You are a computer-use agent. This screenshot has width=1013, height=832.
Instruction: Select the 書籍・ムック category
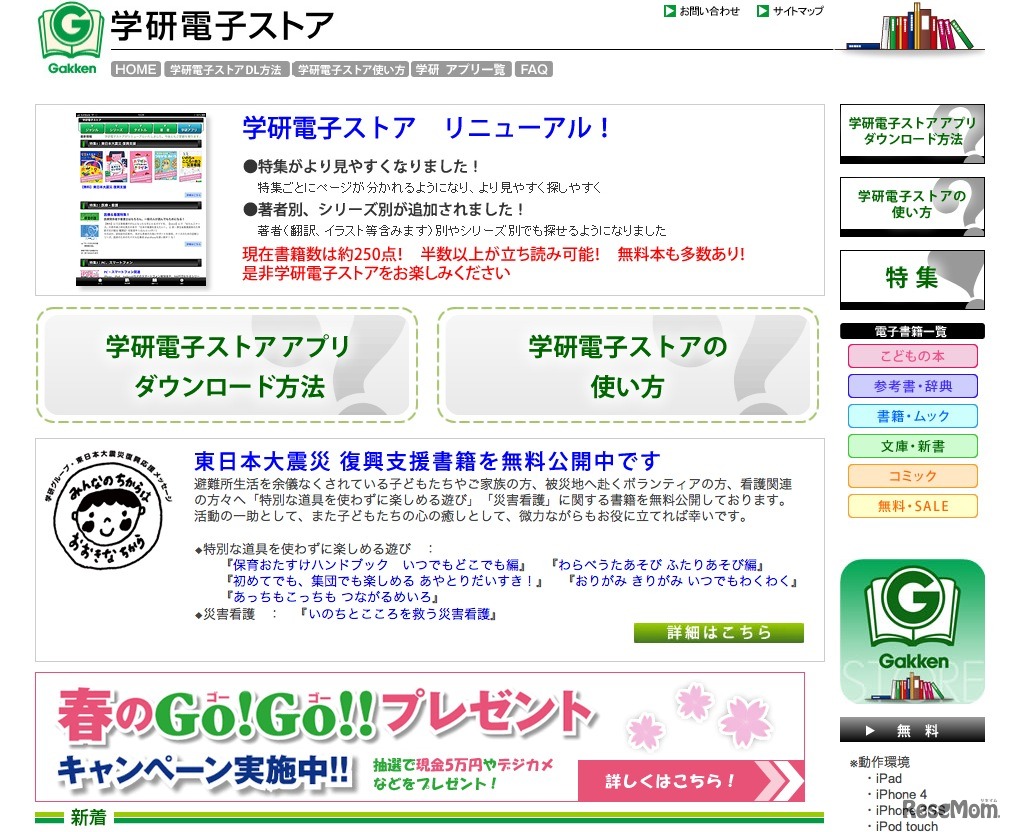tap(912, 416)
